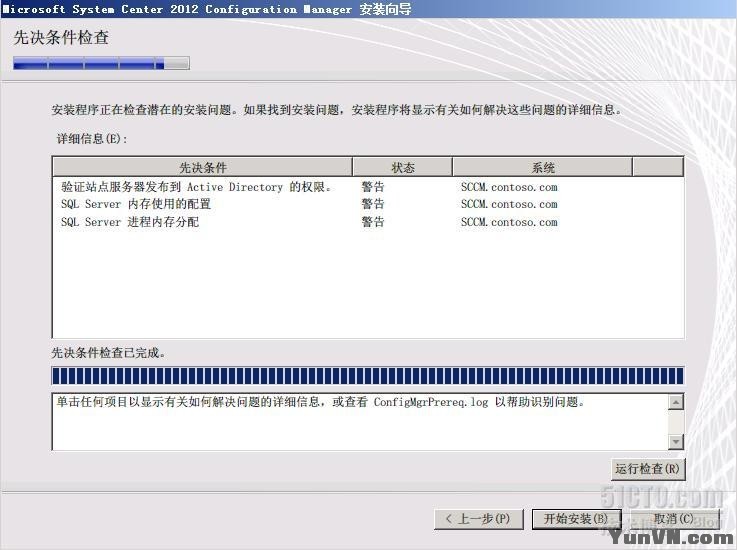Click scroll down arrow in details box
737x550 pixels.
point(676,441)
